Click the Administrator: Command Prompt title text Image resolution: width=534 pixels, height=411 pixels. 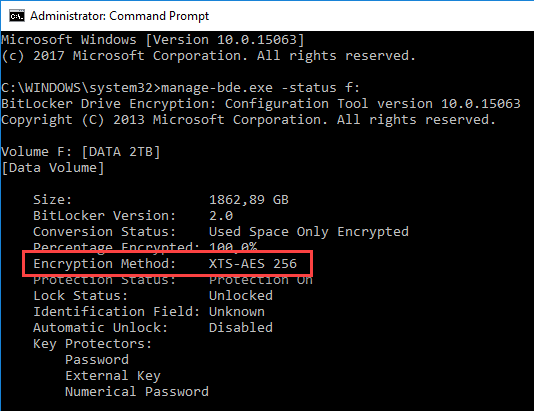(120, 16)
